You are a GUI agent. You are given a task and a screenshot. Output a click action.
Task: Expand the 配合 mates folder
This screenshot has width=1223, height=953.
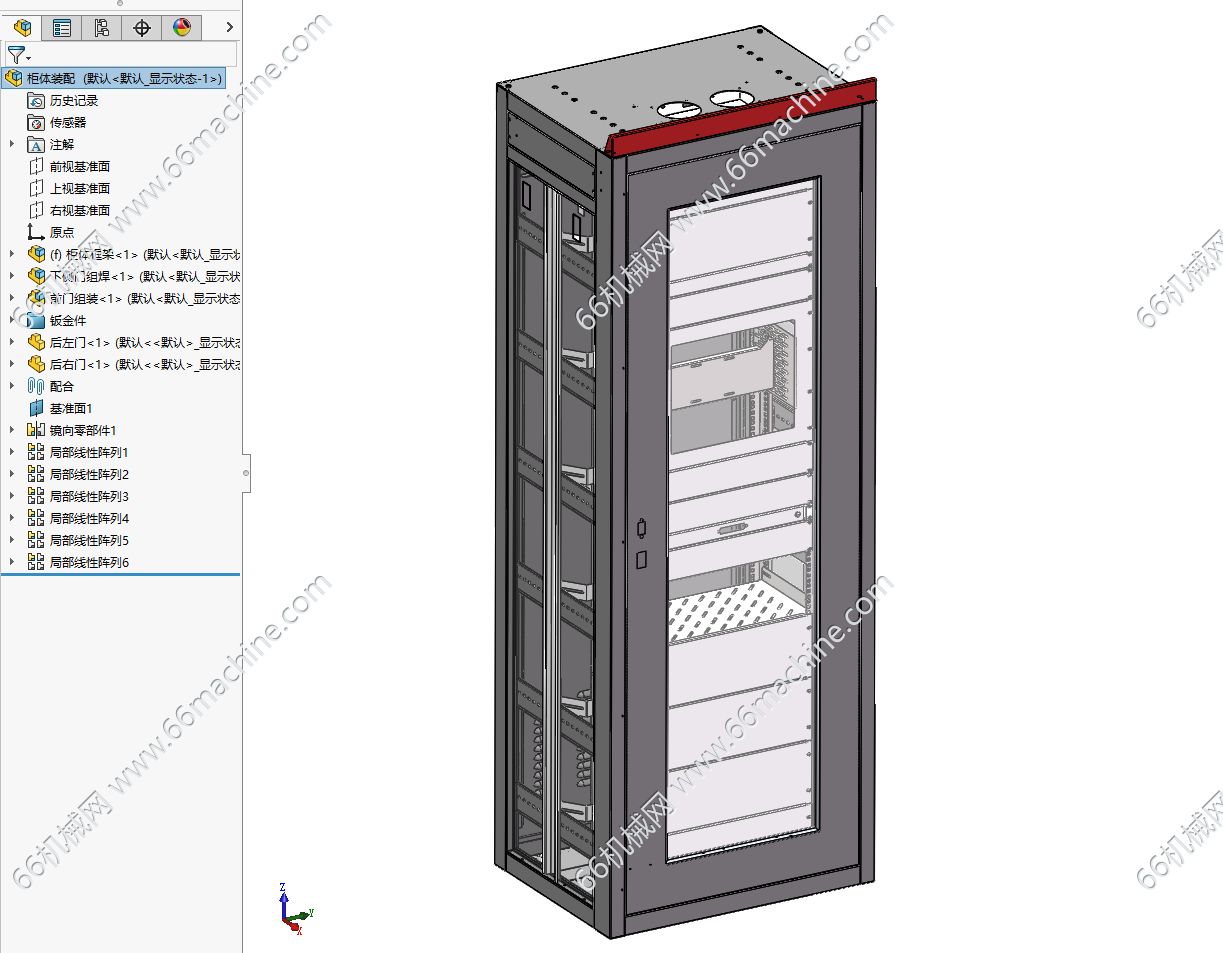(12, 386)
